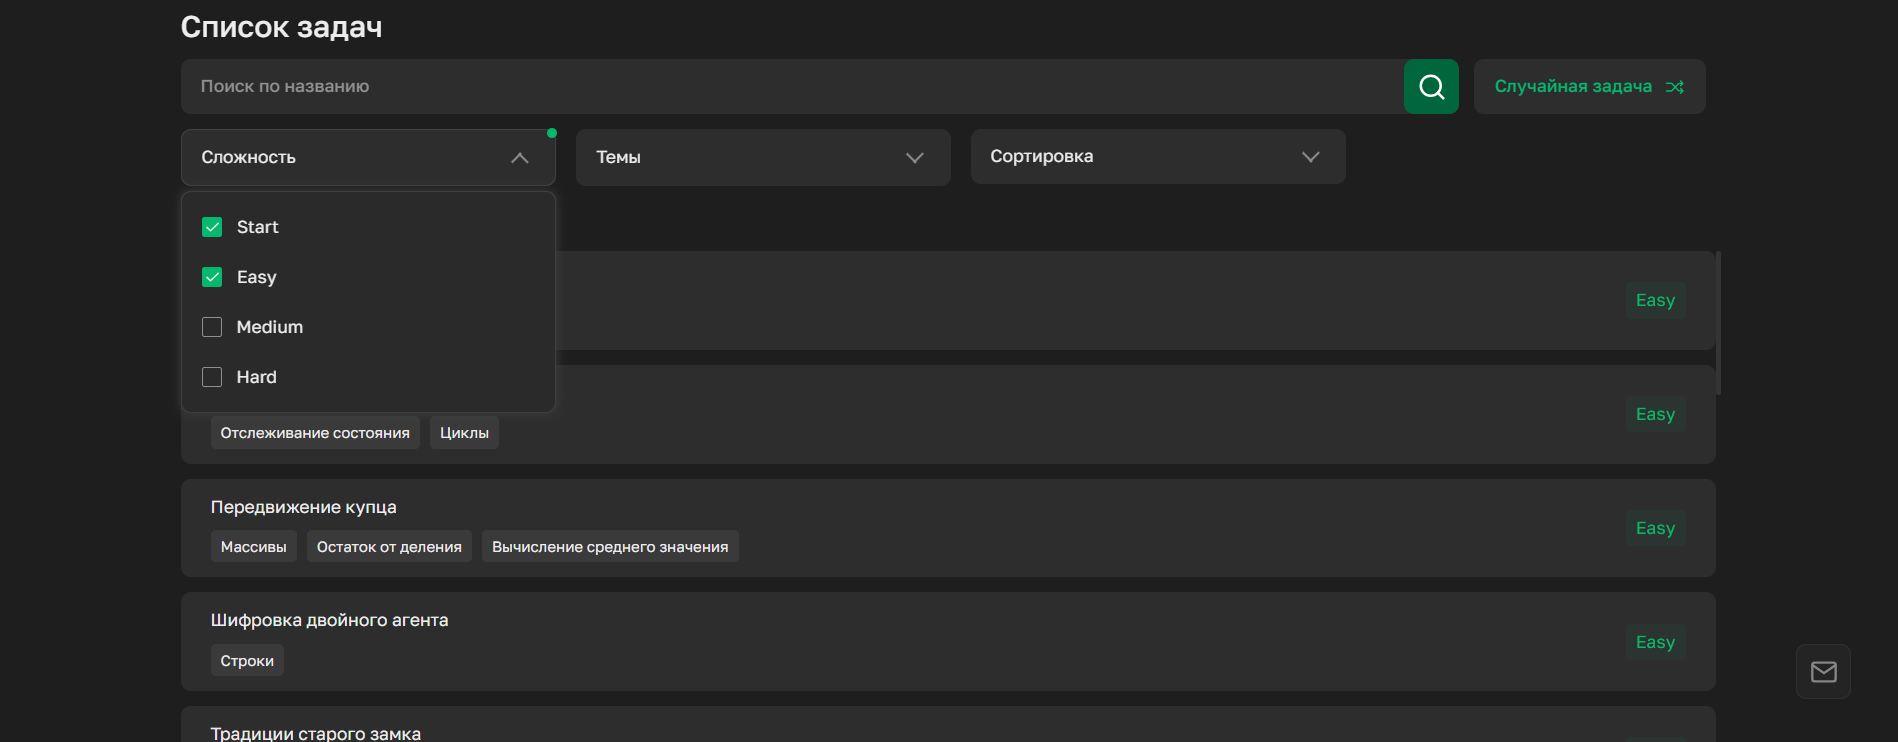Enable the Hard difficulty checkbox

[x=212, y=377]
